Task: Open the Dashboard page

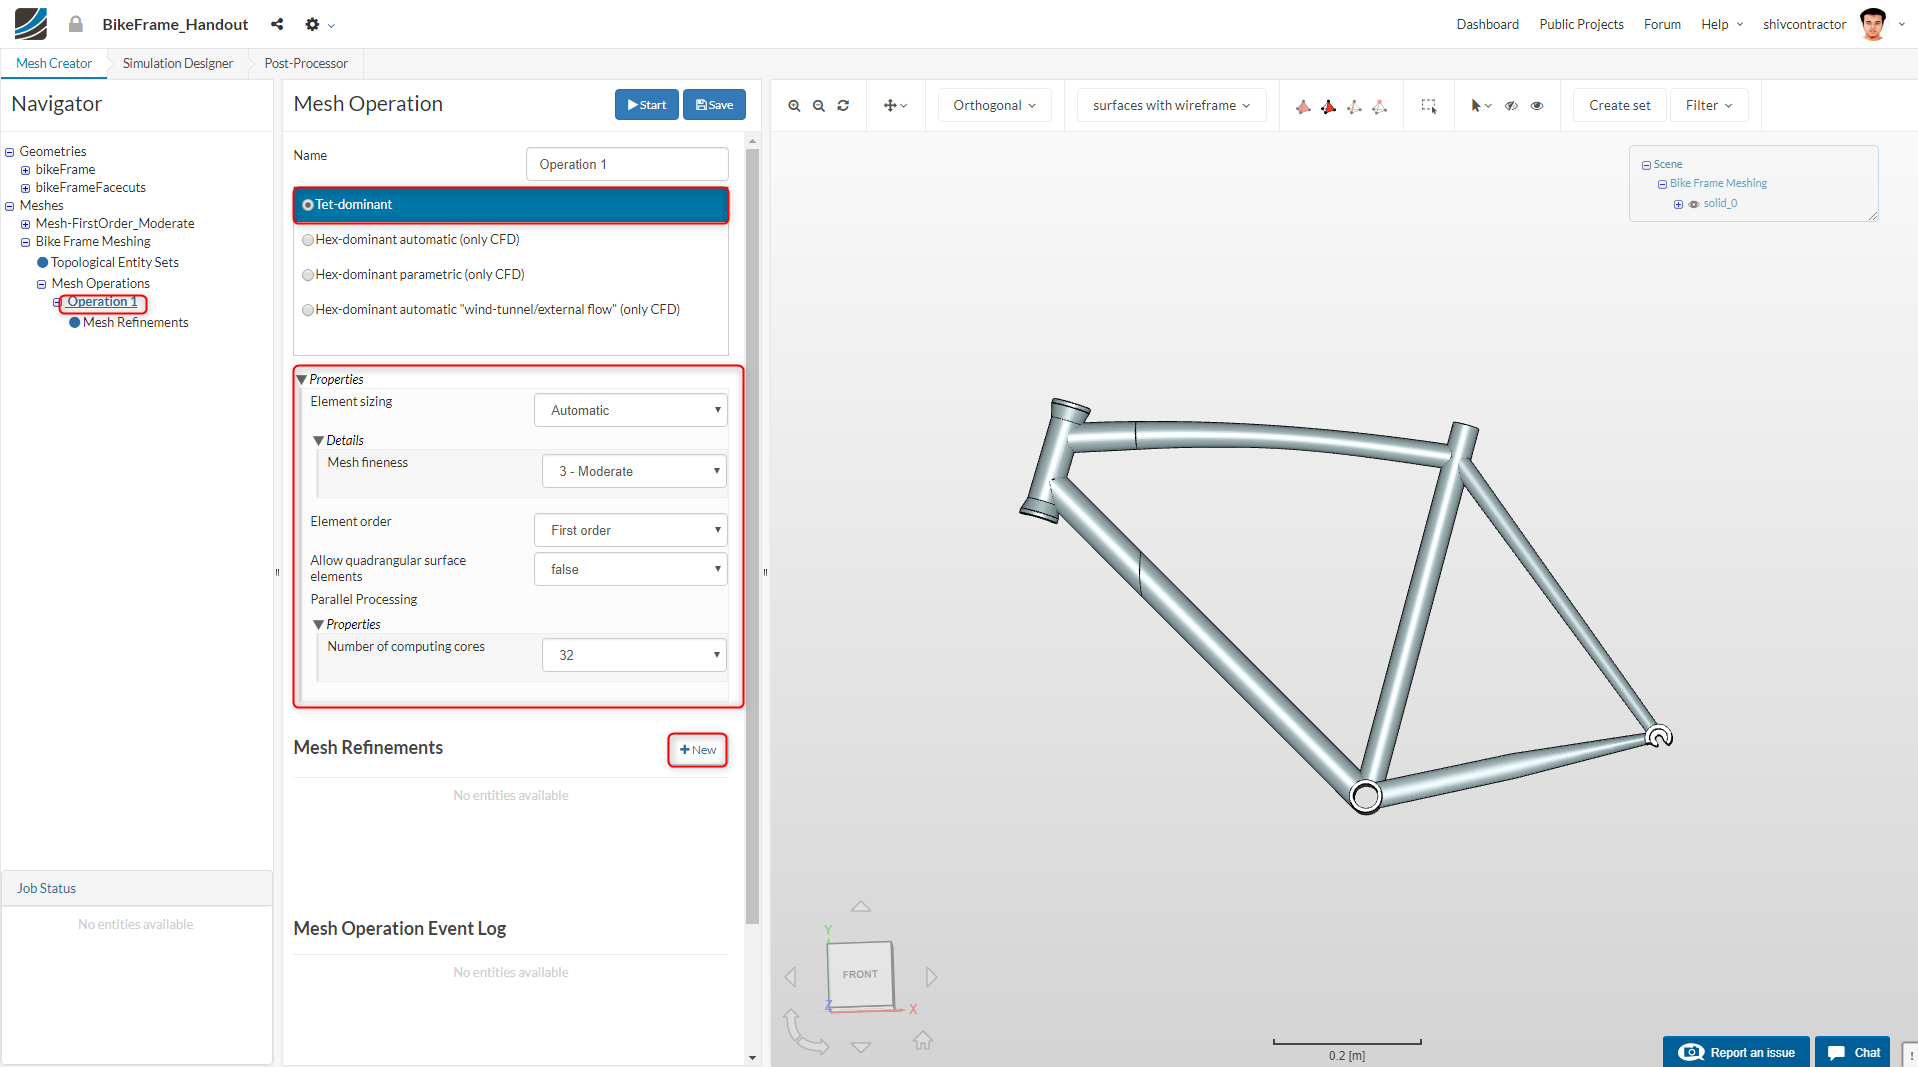Action: click(x=1487, y=24)
